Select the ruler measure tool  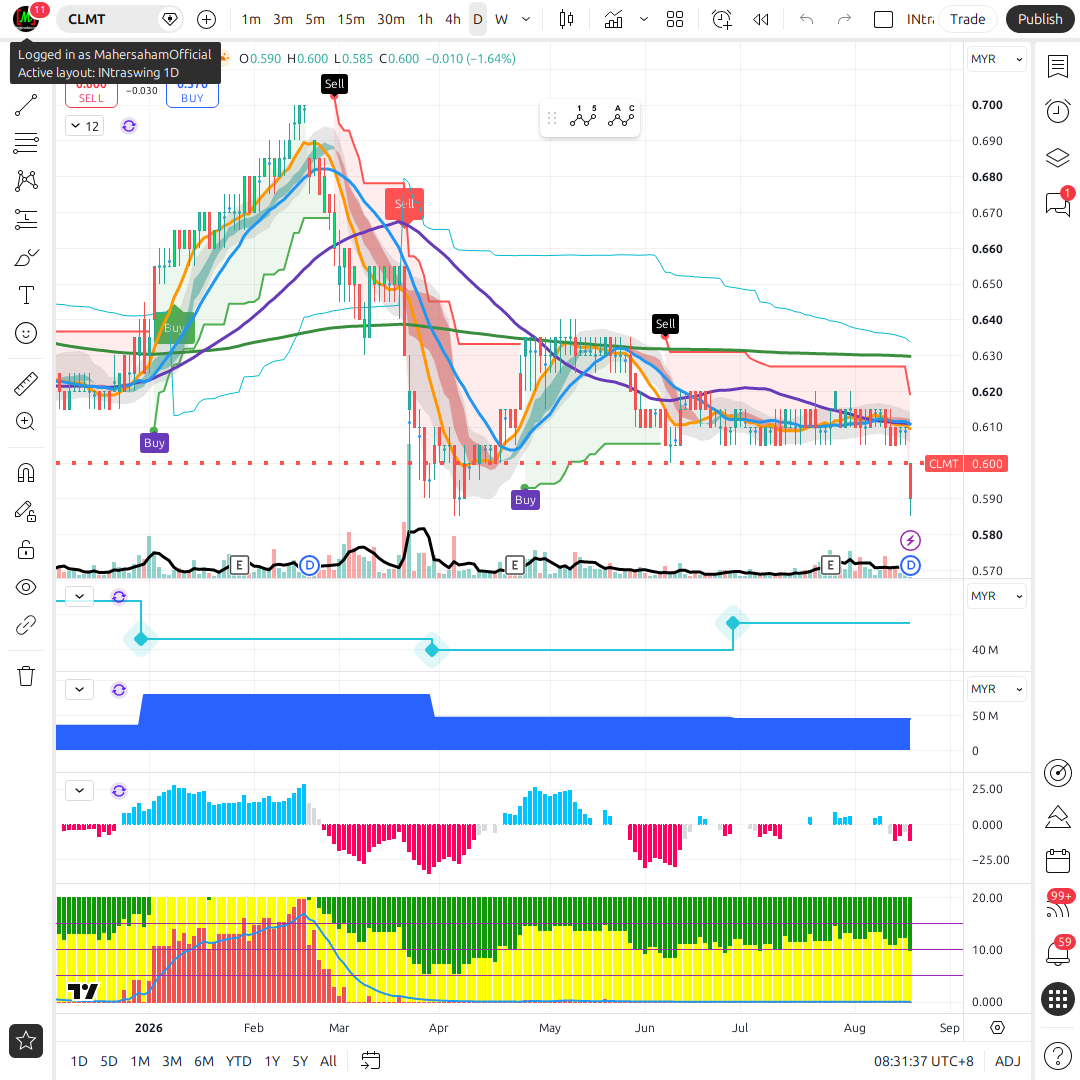coord(26,384)
